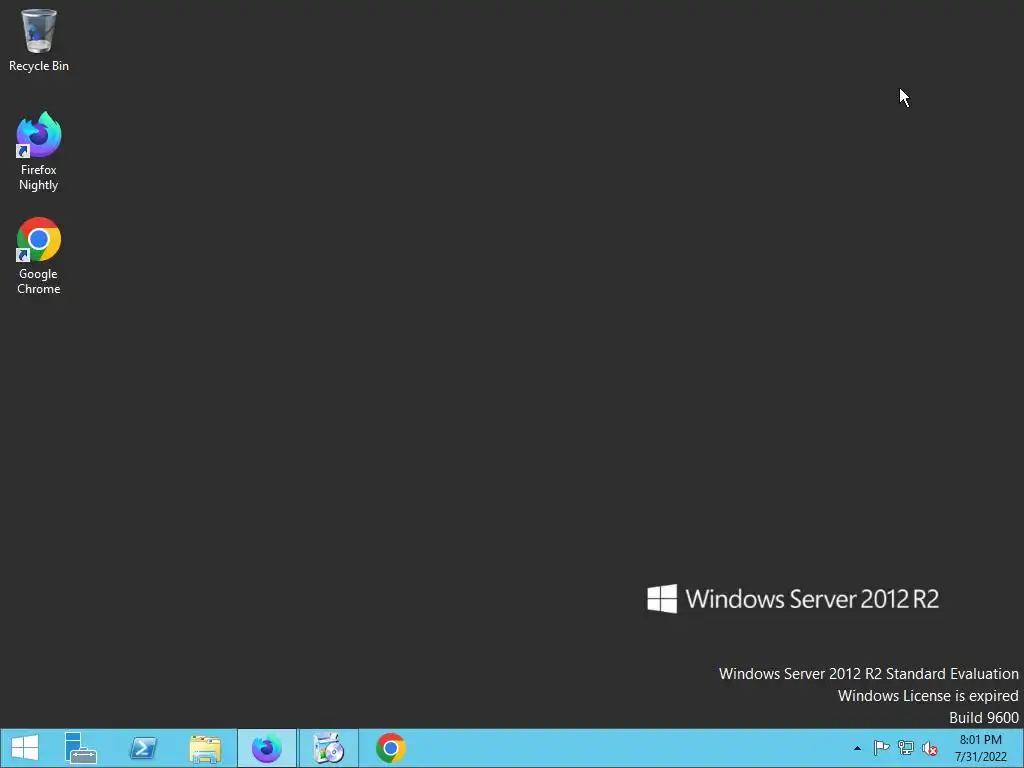Open File Explorer from the taskbar
The image size is (1024, 768).
coord(205,748)
